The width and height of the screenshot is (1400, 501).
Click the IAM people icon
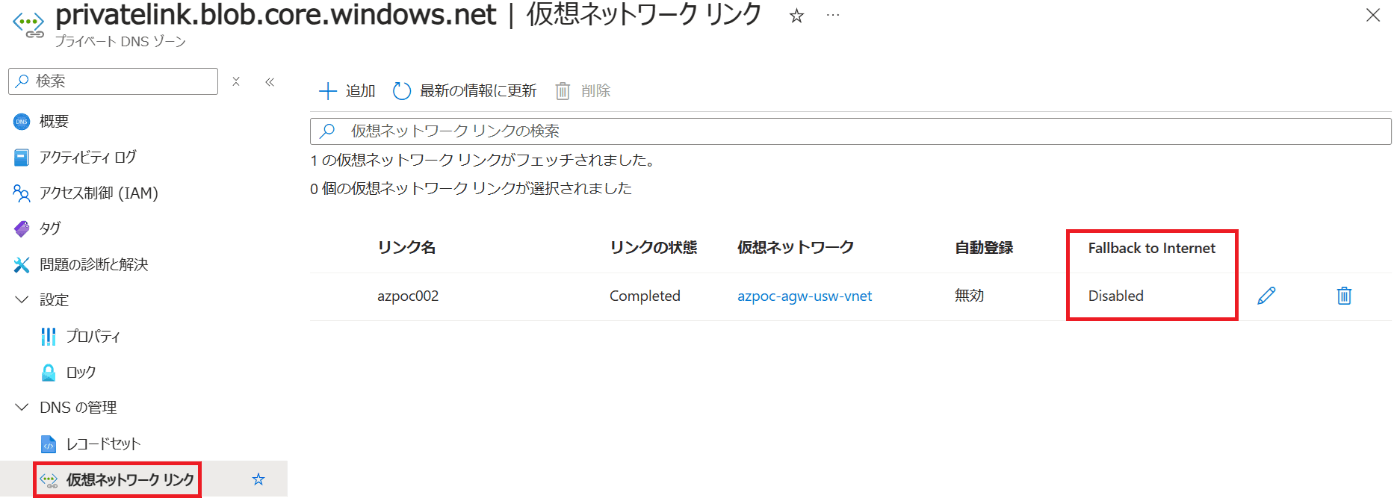coord(22,193)
